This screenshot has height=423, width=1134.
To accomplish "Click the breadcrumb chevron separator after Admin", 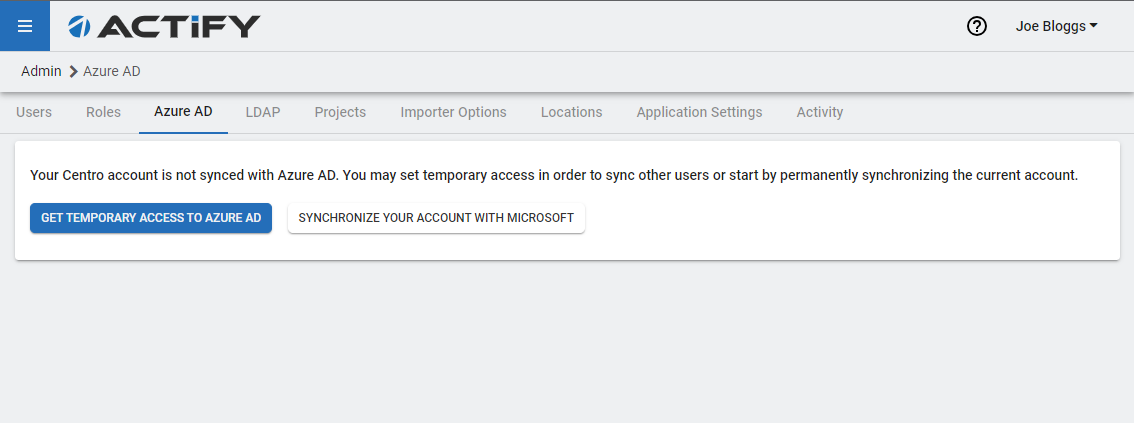I will pos(73,72).
